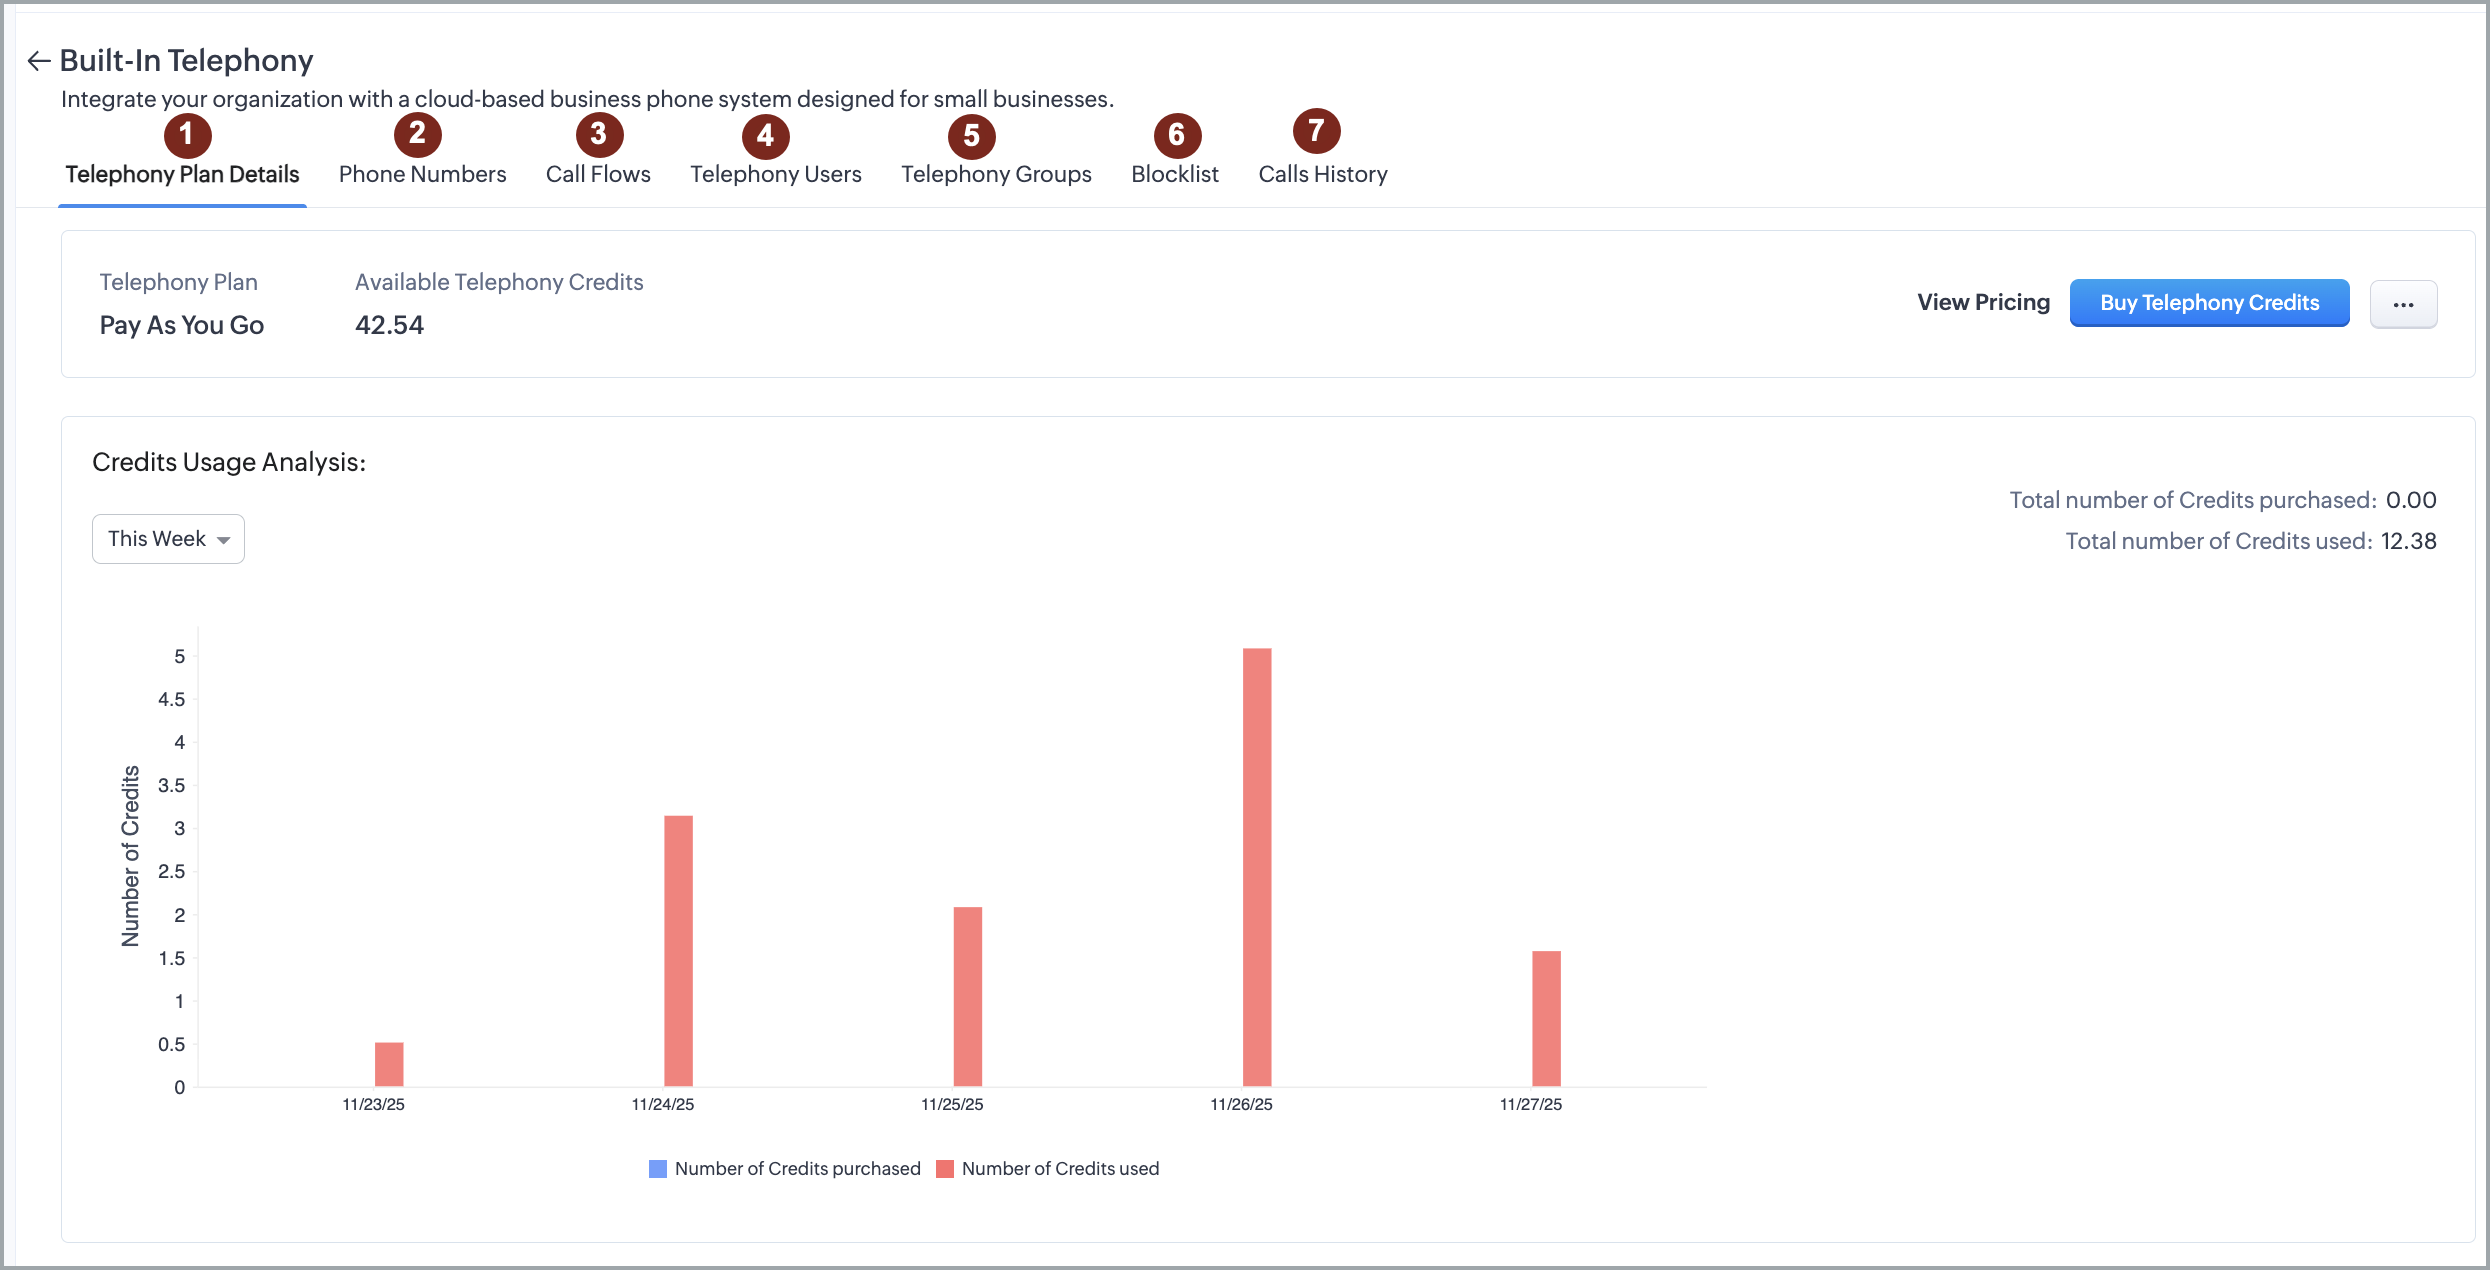
Task: Open the Call Flows tab
Action: (598, 174)
